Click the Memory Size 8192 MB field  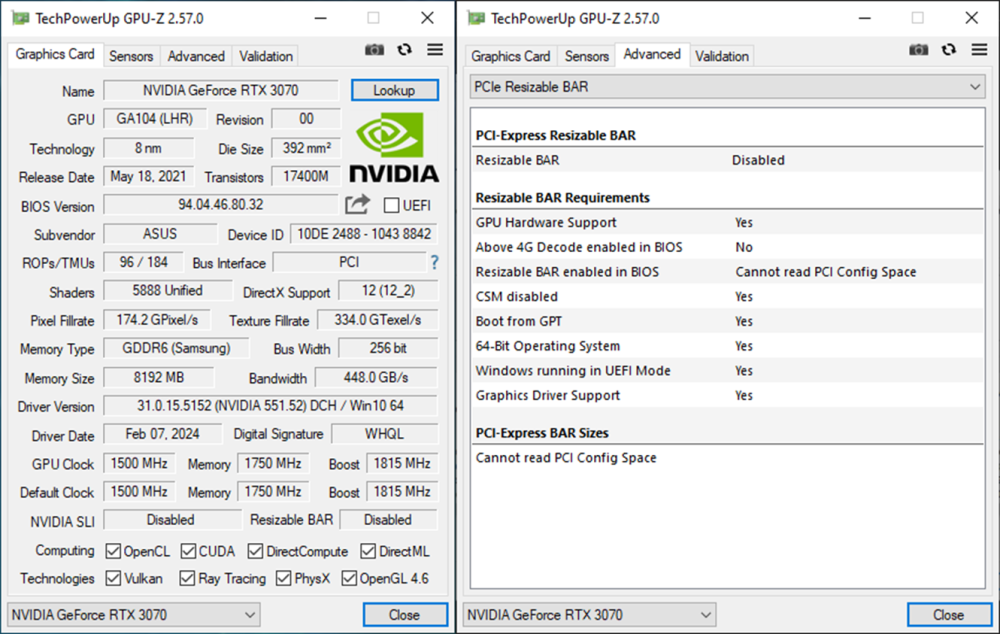coord(159,378)
